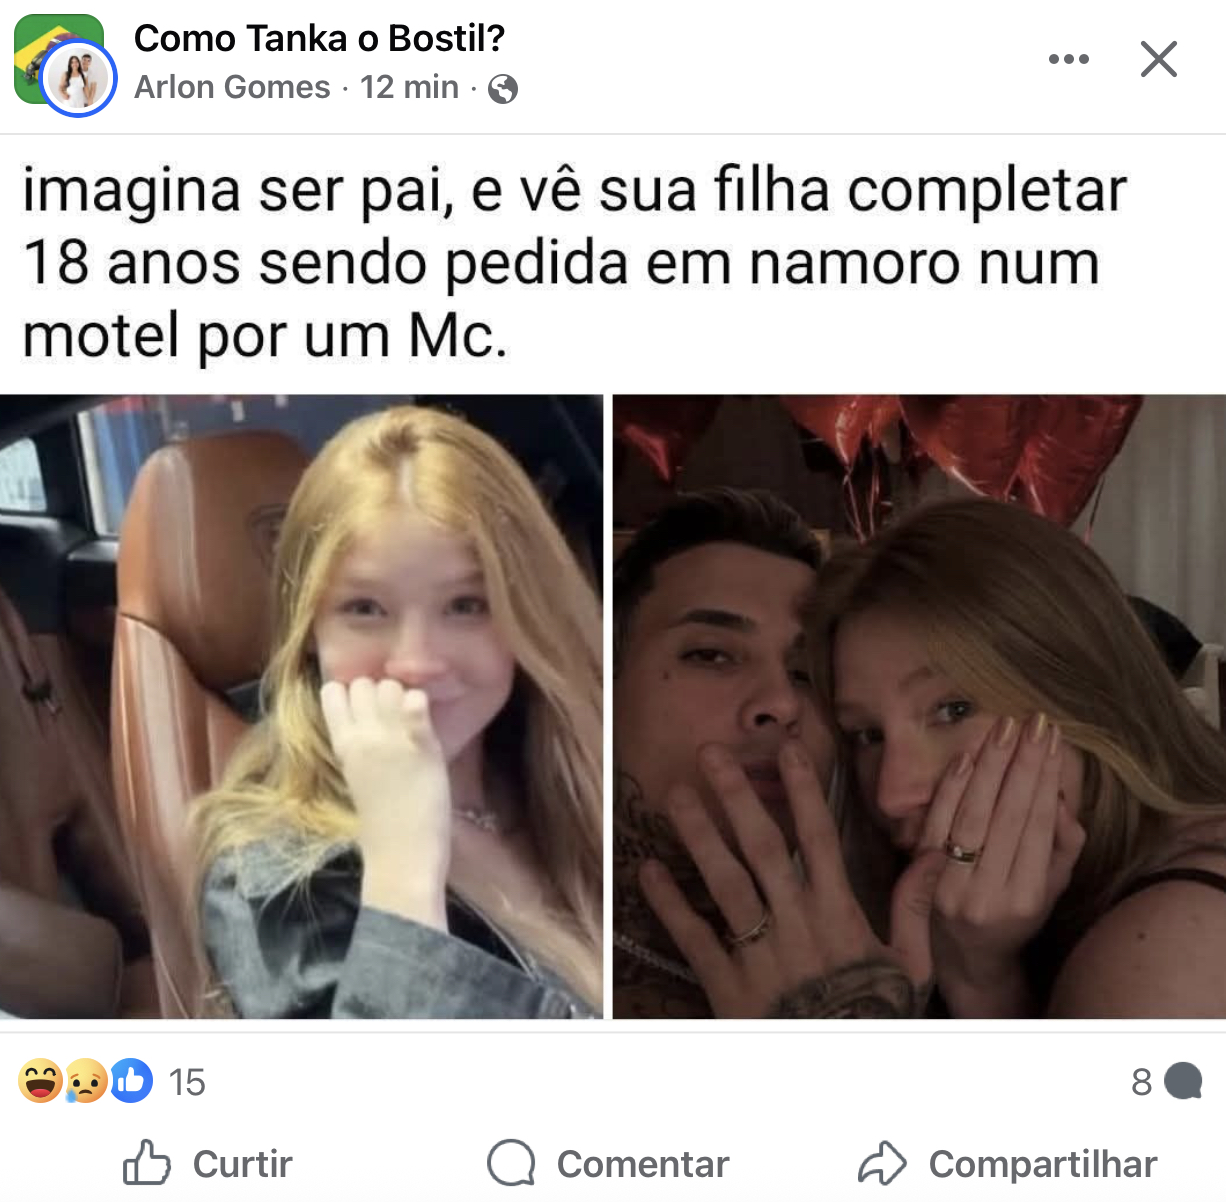Click the Curtir thumbs-up icon
This screenshot has height=1202, width=1226.
[x=146, y=1163]
